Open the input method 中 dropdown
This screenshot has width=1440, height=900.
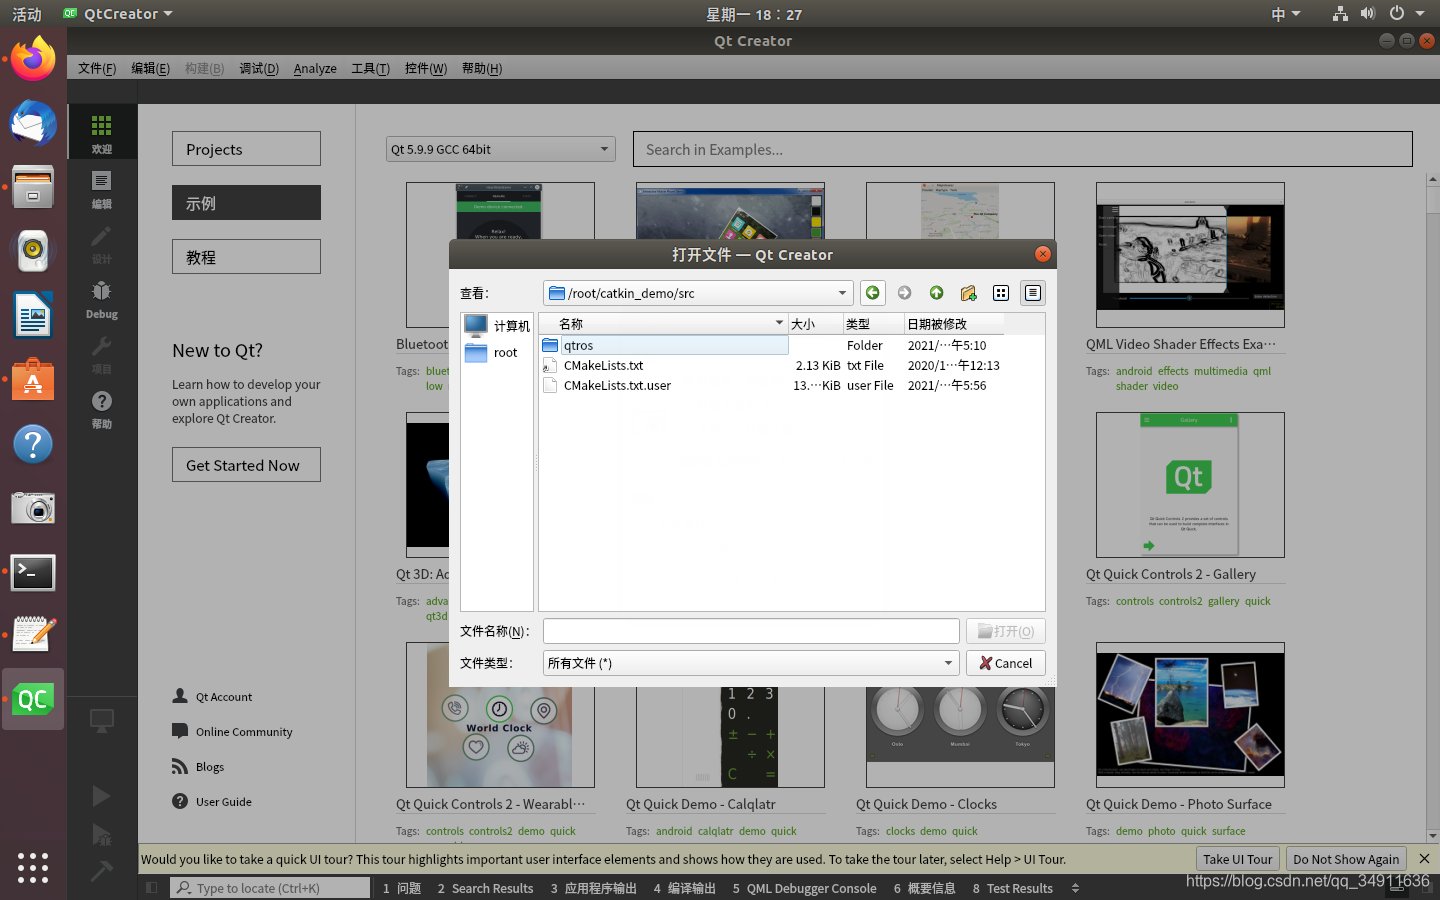click(x=1286, y=14)
